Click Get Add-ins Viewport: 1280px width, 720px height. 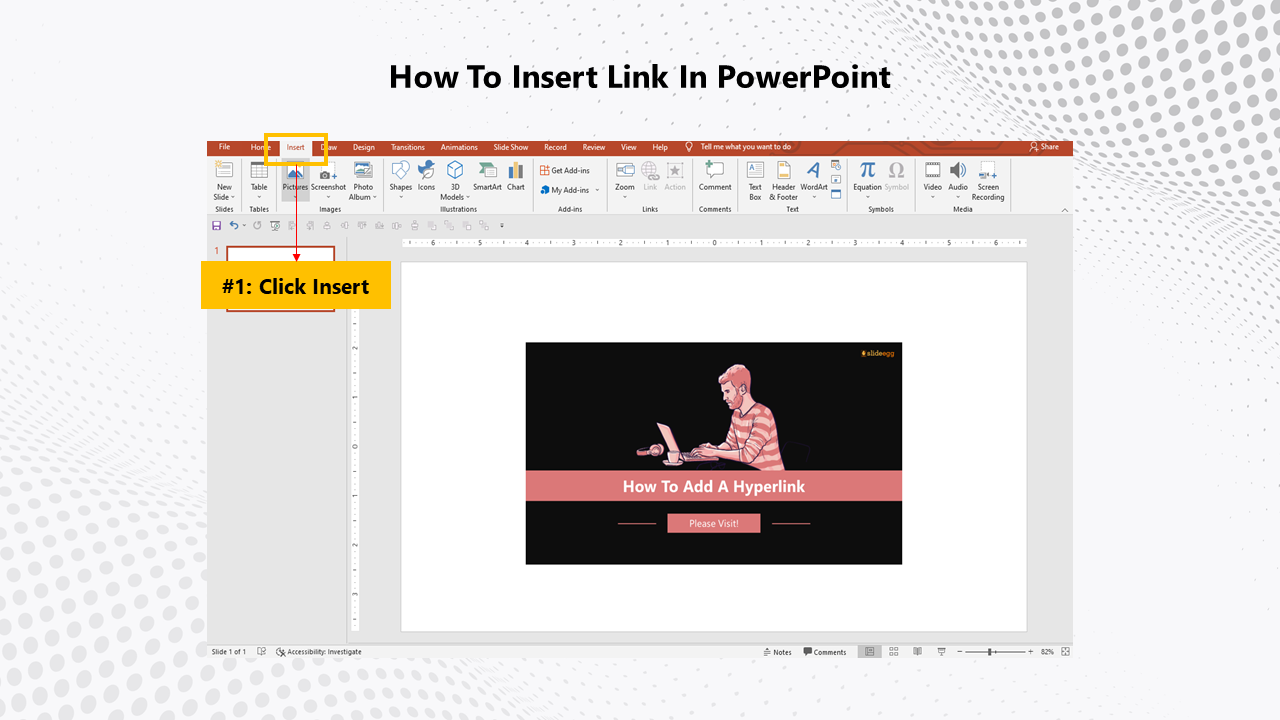[x=565, y=170]
